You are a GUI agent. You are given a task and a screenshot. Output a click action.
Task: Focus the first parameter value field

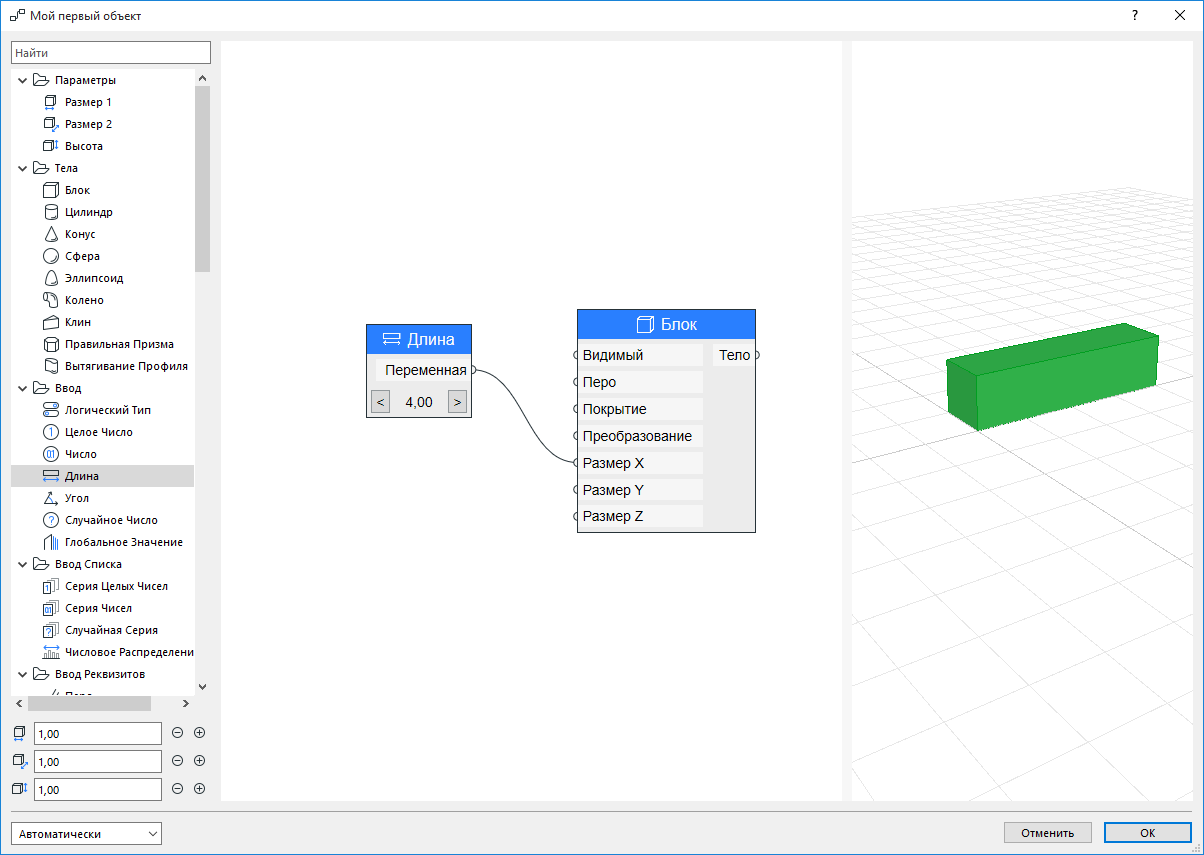98,733
